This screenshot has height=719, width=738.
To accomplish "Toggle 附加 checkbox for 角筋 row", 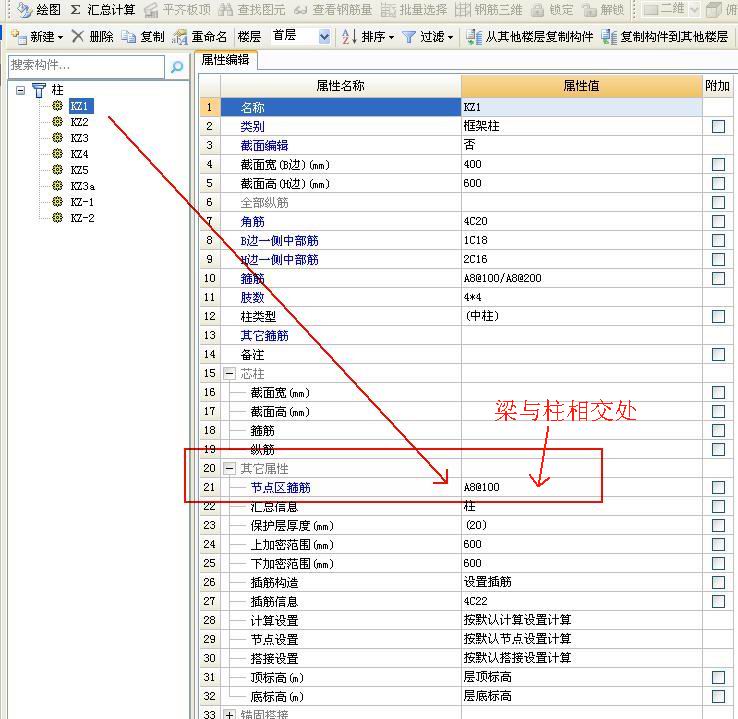I will click(718, 221).
